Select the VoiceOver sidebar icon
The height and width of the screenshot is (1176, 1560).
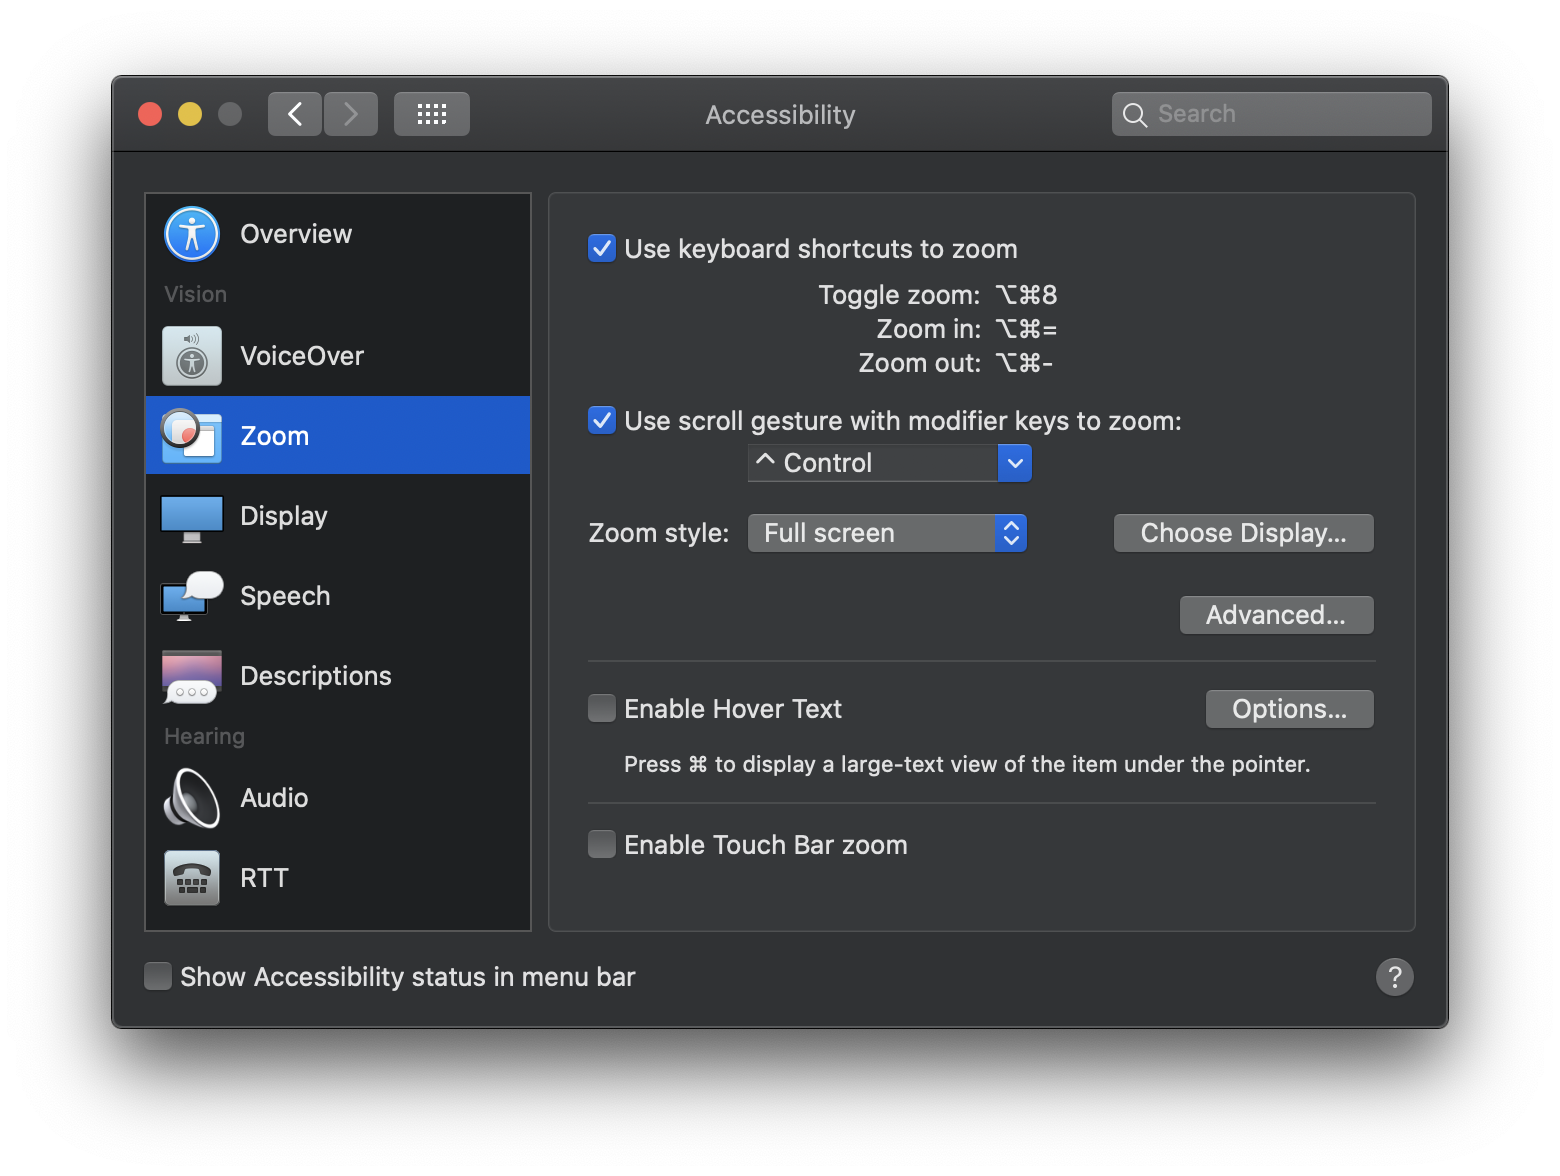coord(191,355)
